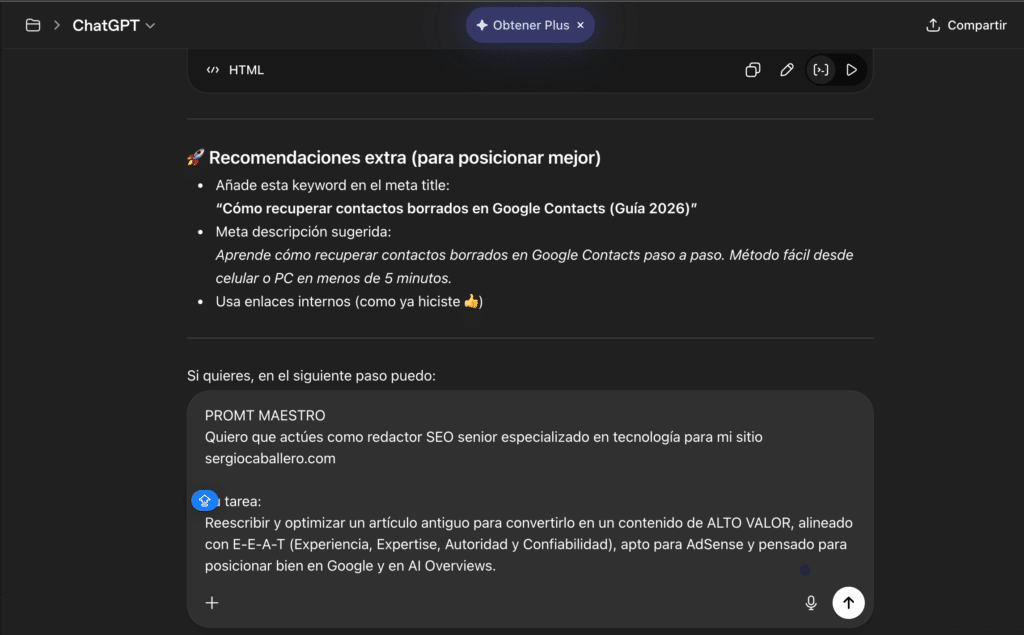The image size is (1024, 635).
Task: Dismiss the Obtener Plus banner
Action: [581, 25]
